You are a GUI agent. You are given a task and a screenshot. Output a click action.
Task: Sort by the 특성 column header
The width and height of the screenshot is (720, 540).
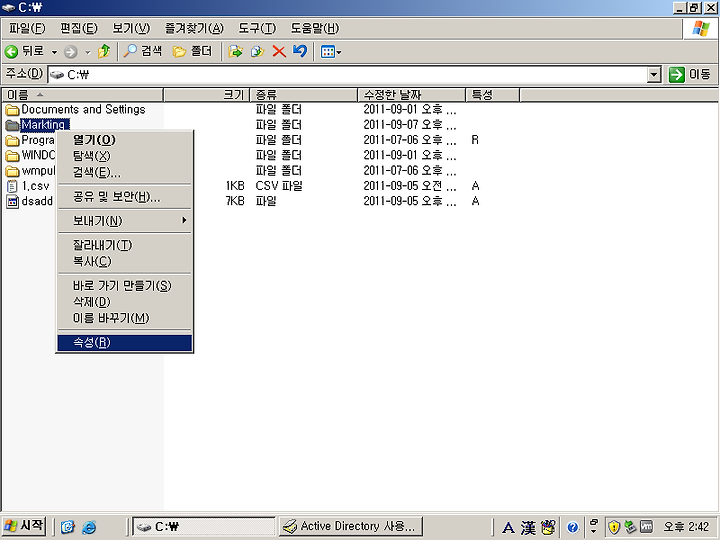click(x=493, y=95)
